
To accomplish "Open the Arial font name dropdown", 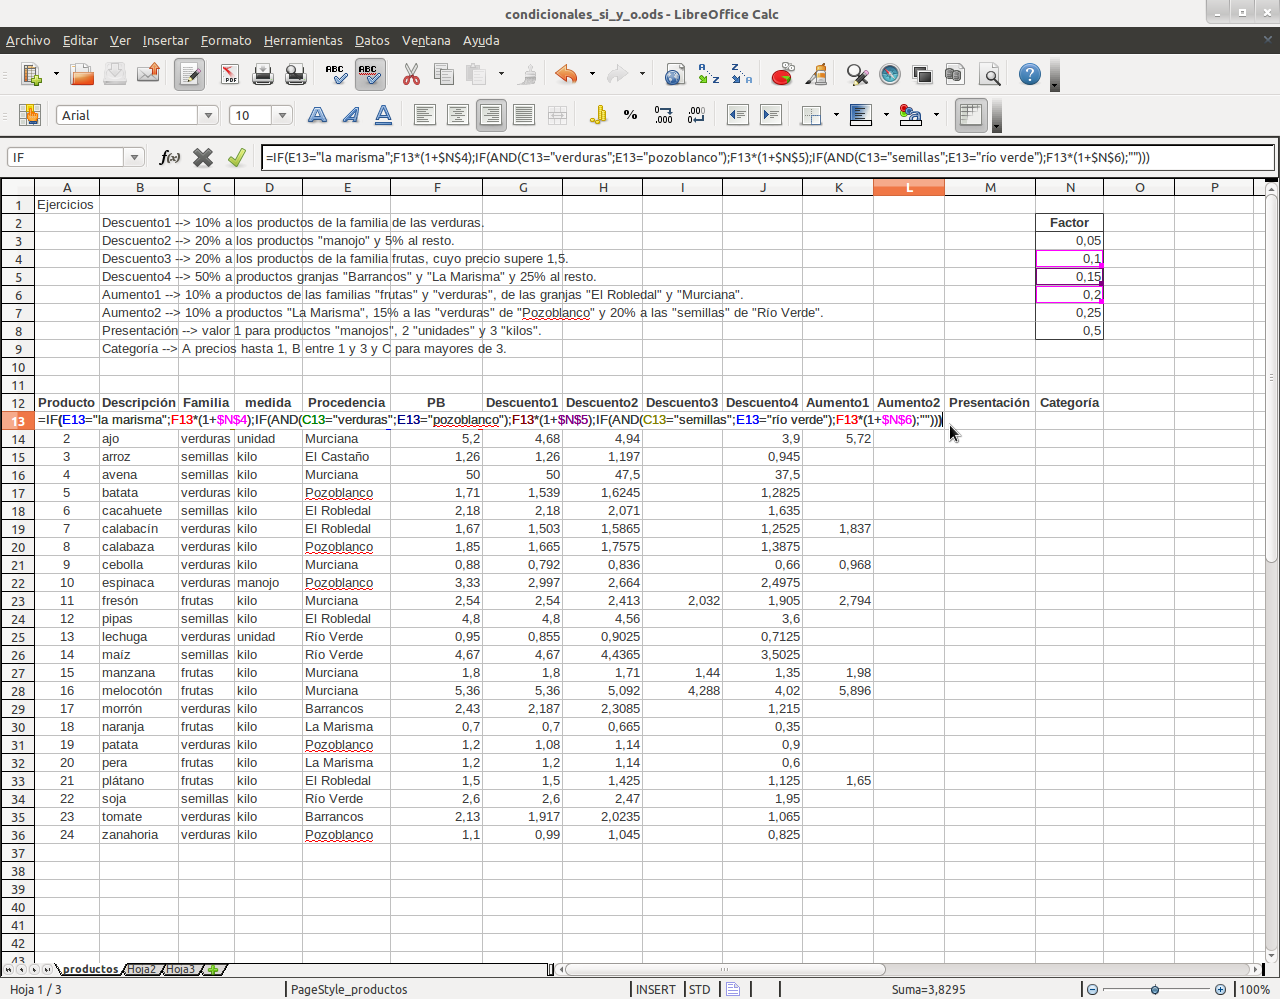I will click(208, 115).
